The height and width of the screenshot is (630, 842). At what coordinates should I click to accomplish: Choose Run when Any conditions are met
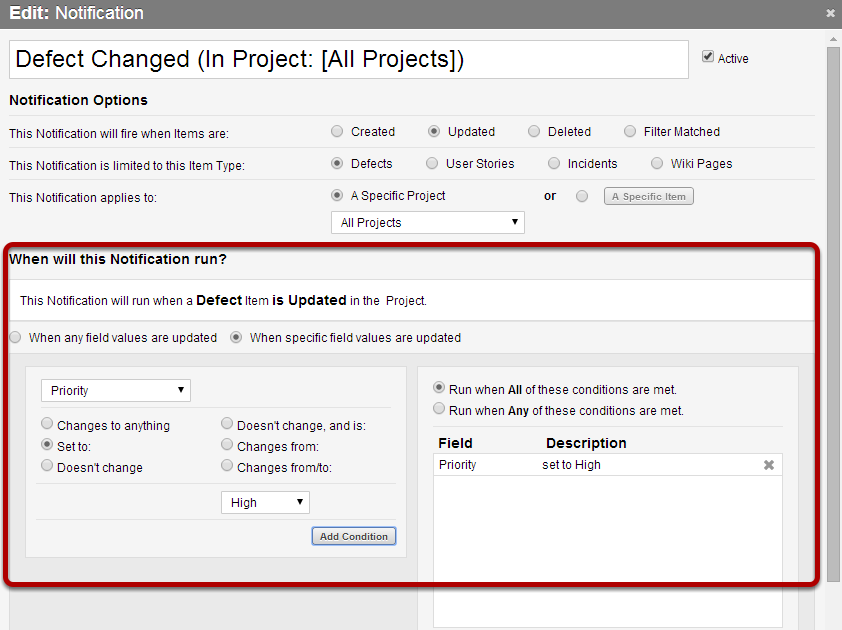coord(439,409)
